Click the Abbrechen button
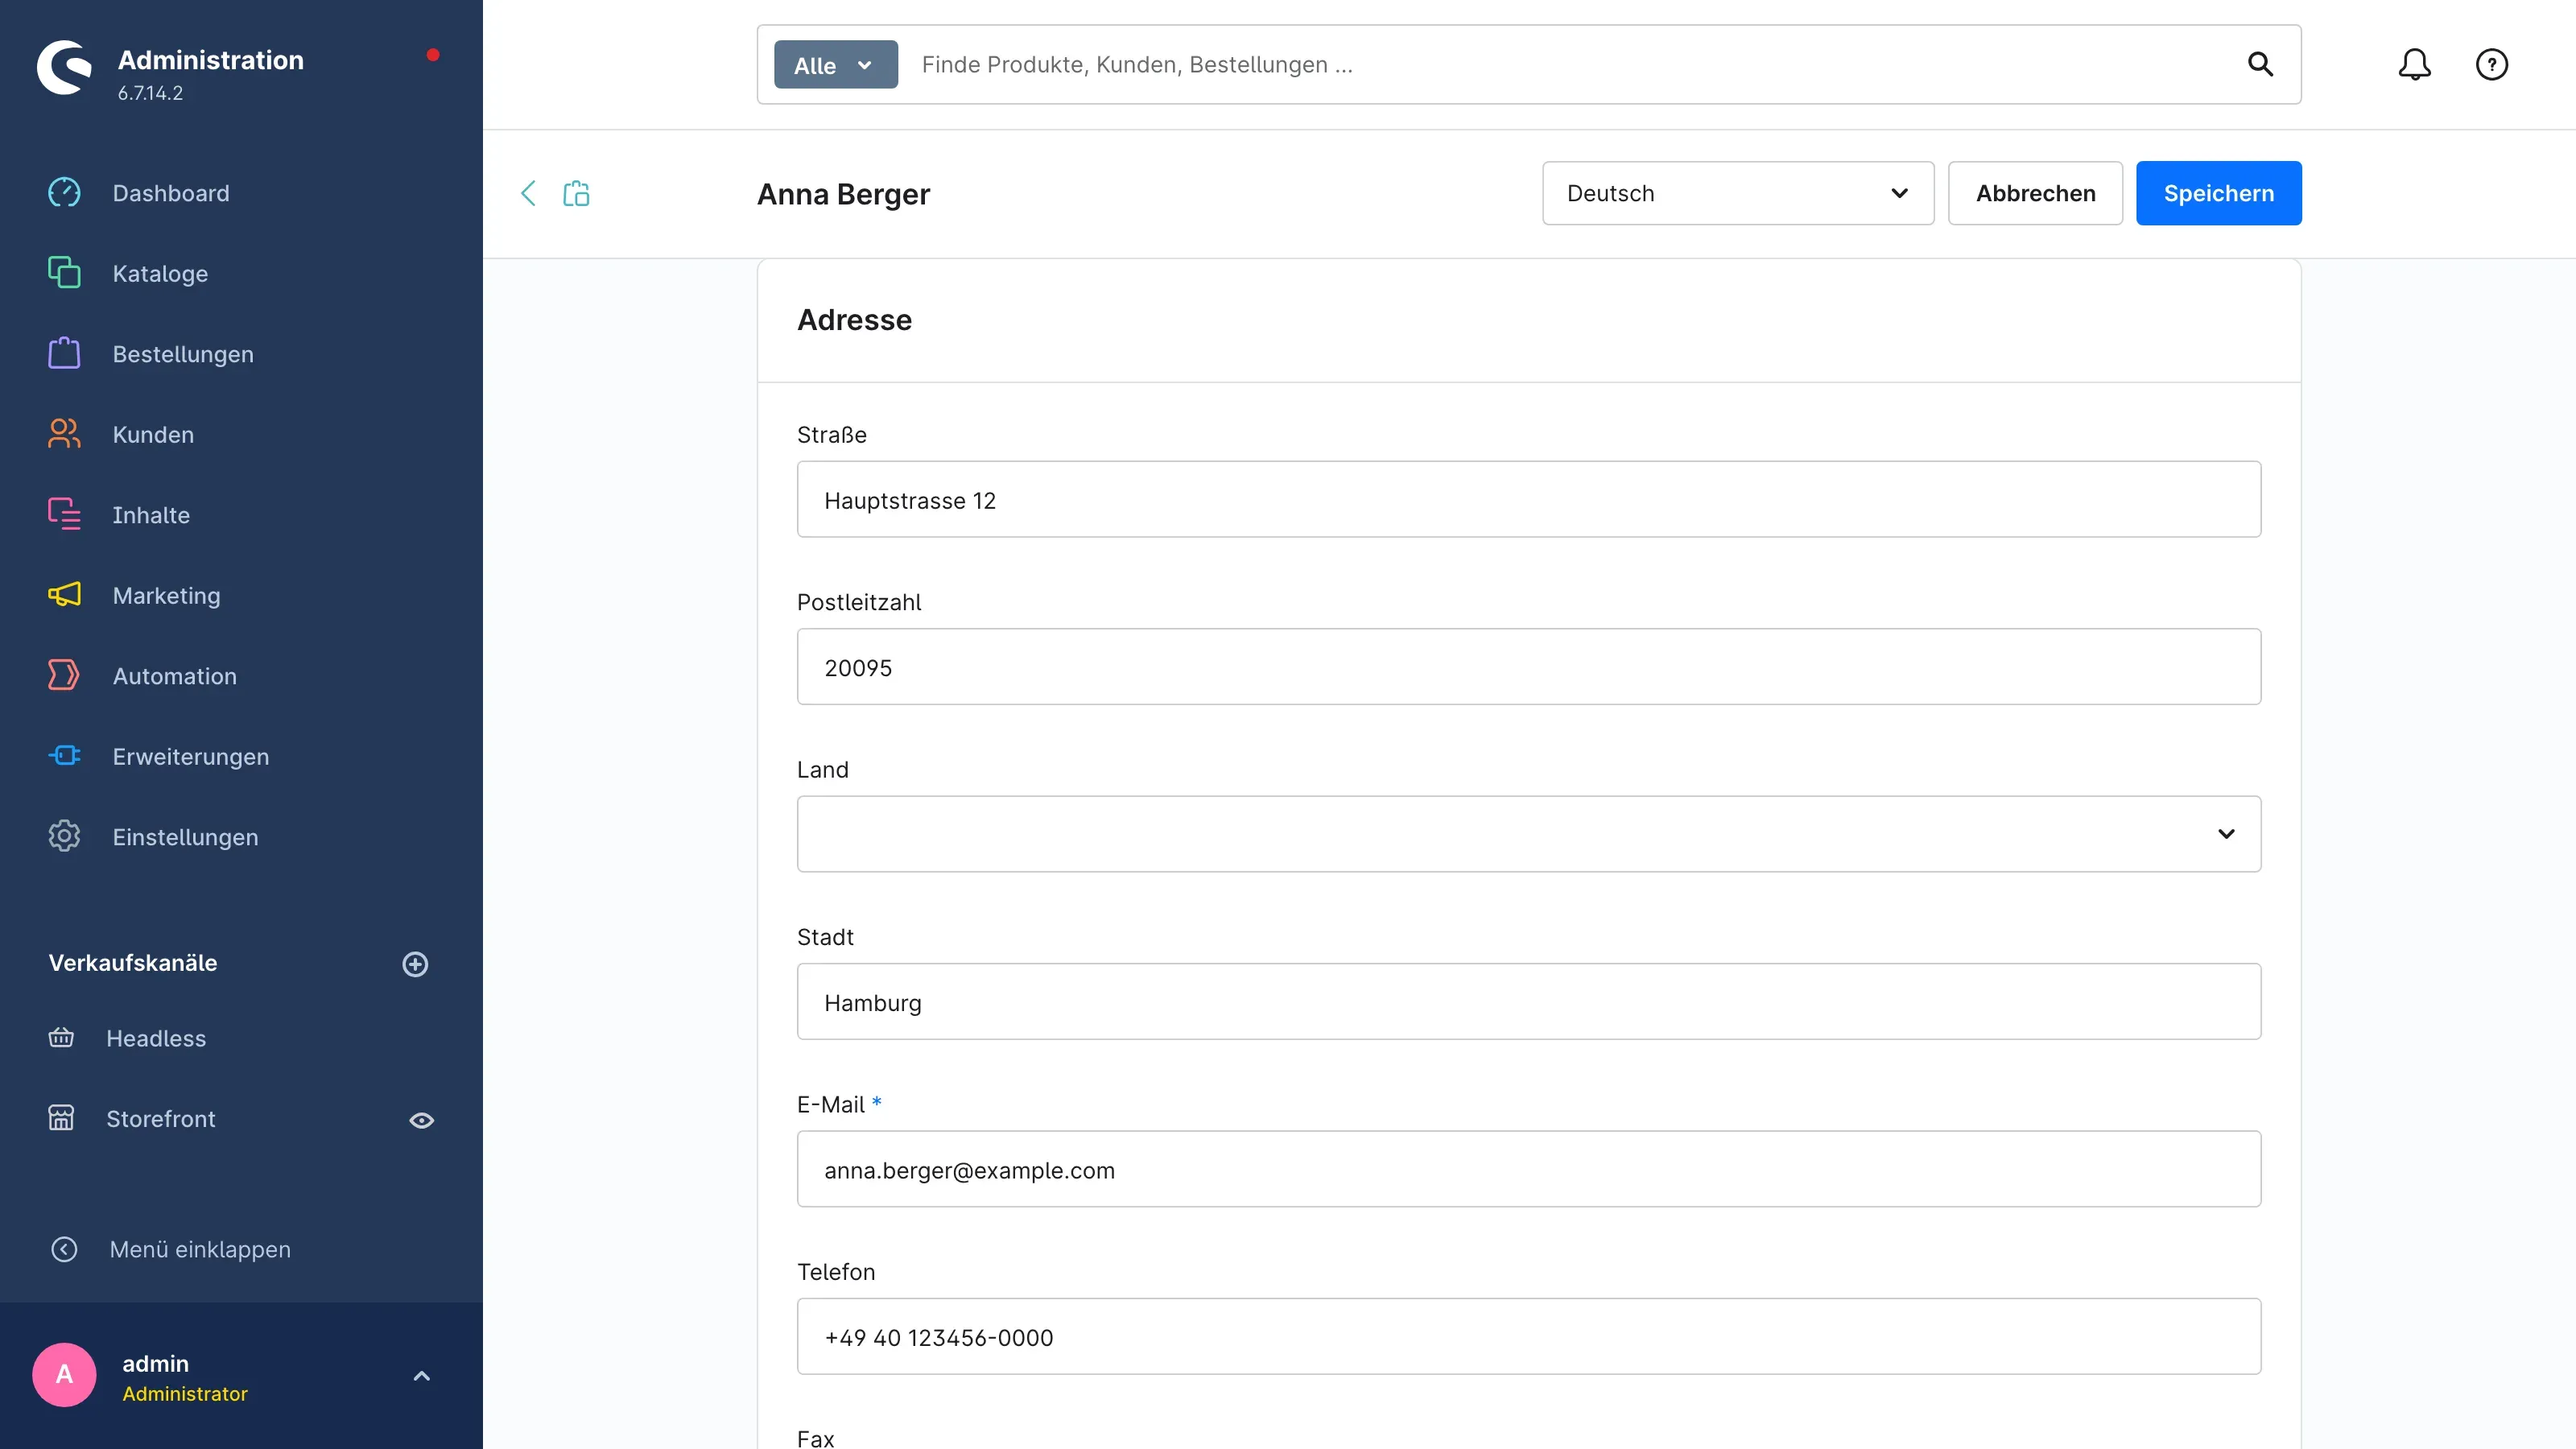Image resolution: width=2576 pixels, height=1449 pixels. pos(2035,193)
